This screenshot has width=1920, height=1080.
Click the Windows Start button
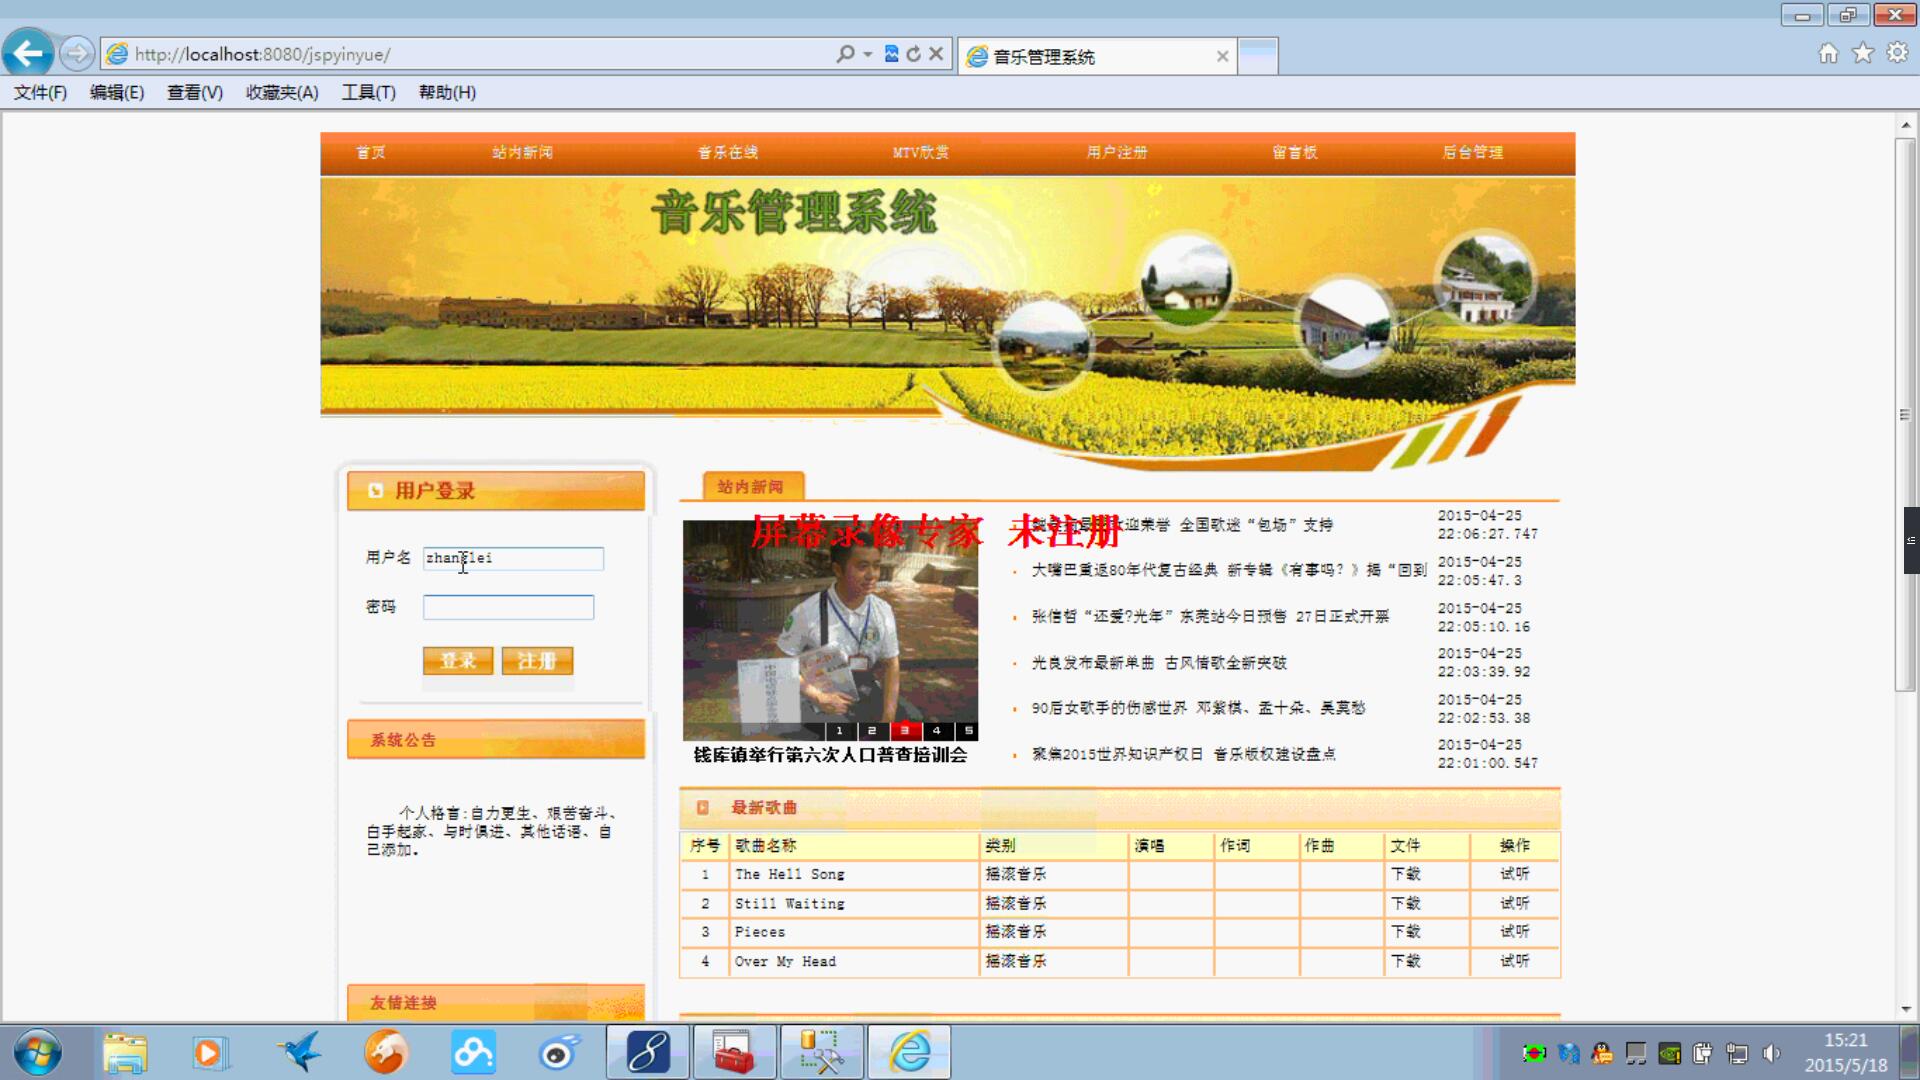click(x=38, y=1052)
